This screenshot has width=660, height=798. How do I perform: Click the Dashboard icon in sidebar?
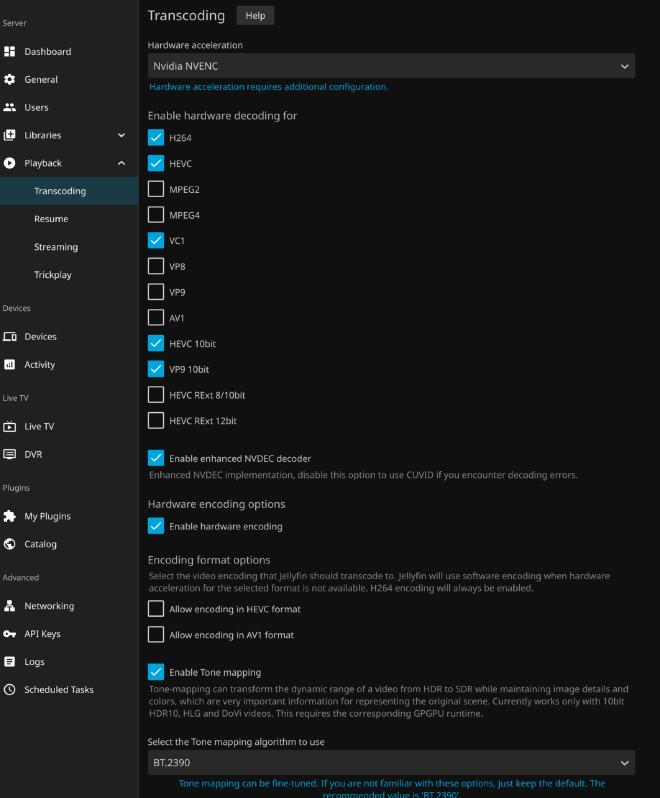10,51
